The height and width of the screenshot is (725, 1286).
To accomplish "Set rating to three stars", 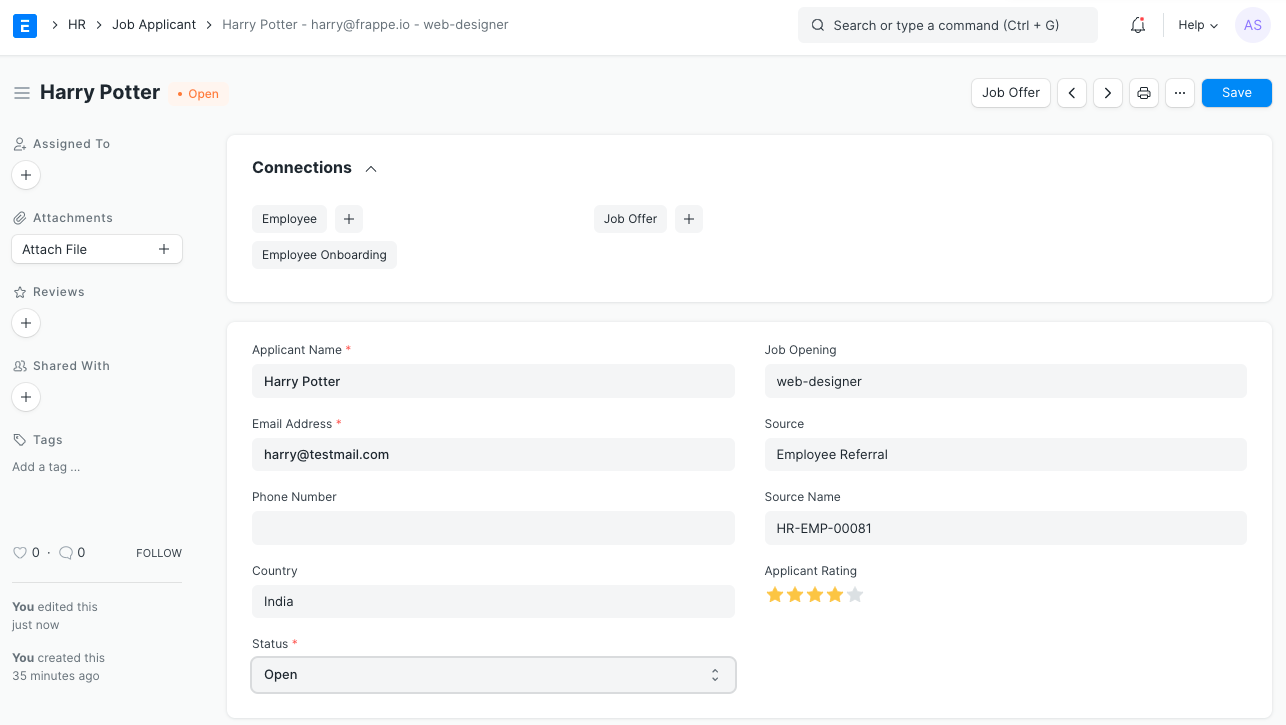I will 815,595.
